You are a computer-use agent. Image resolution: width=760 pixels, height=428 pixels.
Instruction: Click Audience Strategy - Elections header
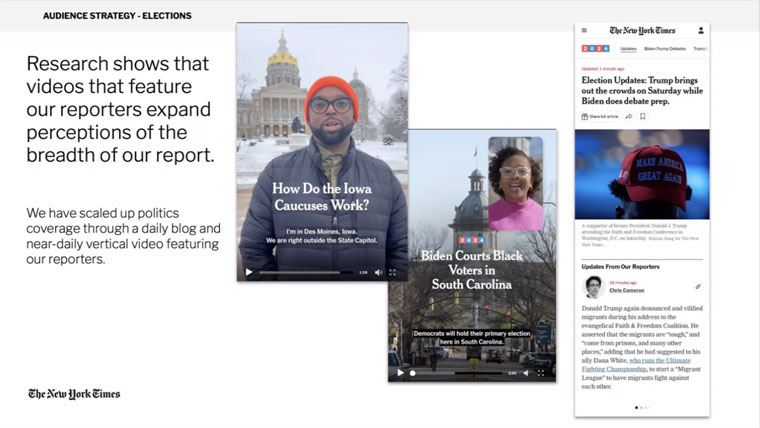point(117,16)
